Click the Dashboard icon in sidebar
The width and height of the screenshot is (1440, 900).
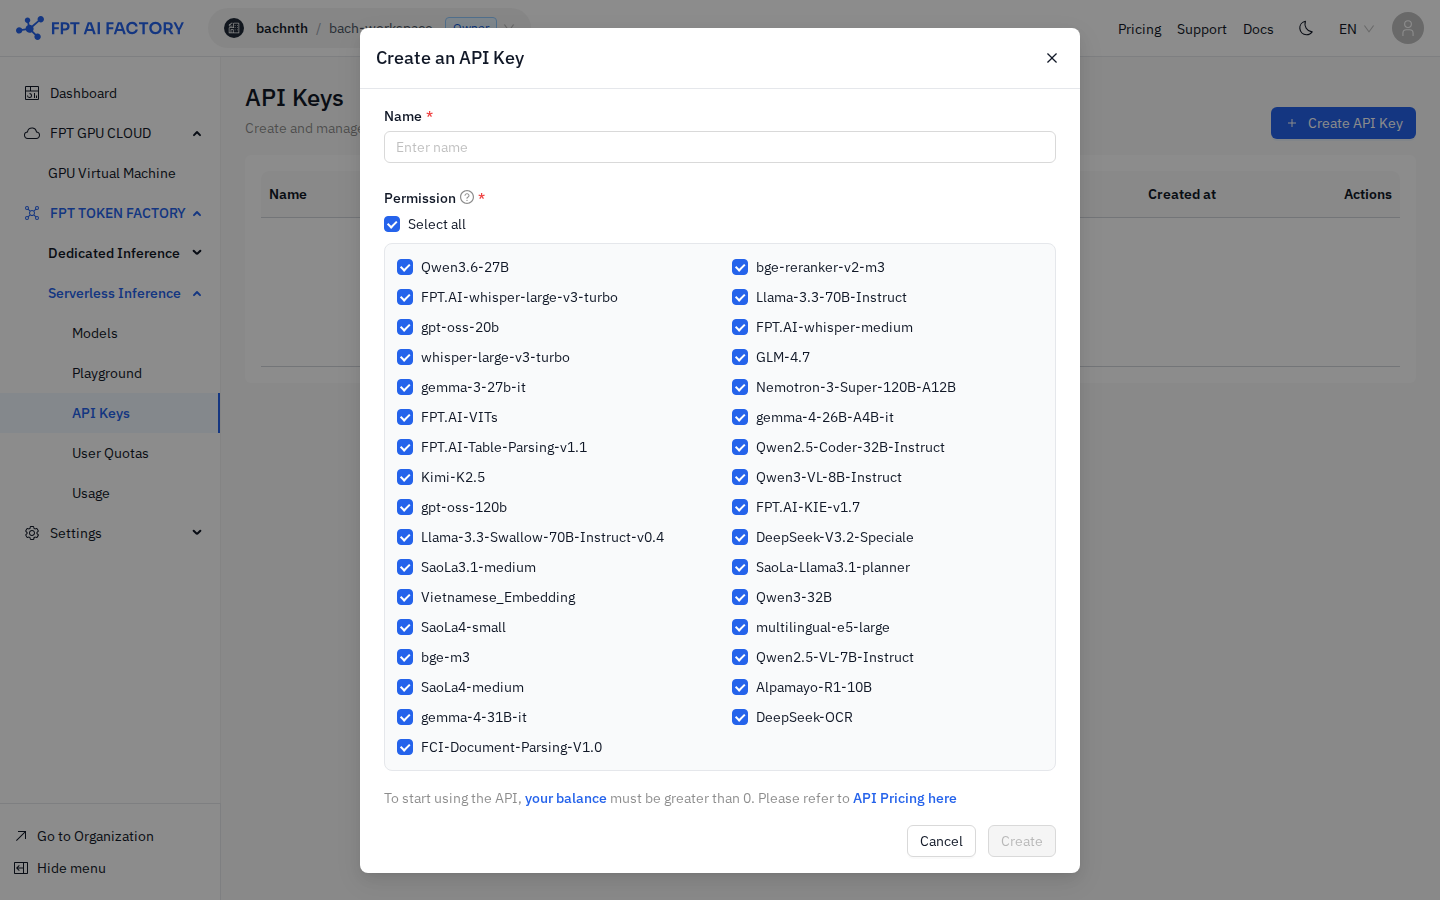(32, 93)
